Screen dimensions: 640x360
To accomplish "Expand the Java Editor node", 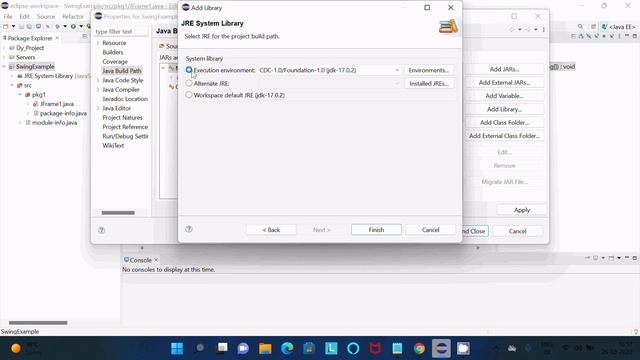I will point(98,108).
